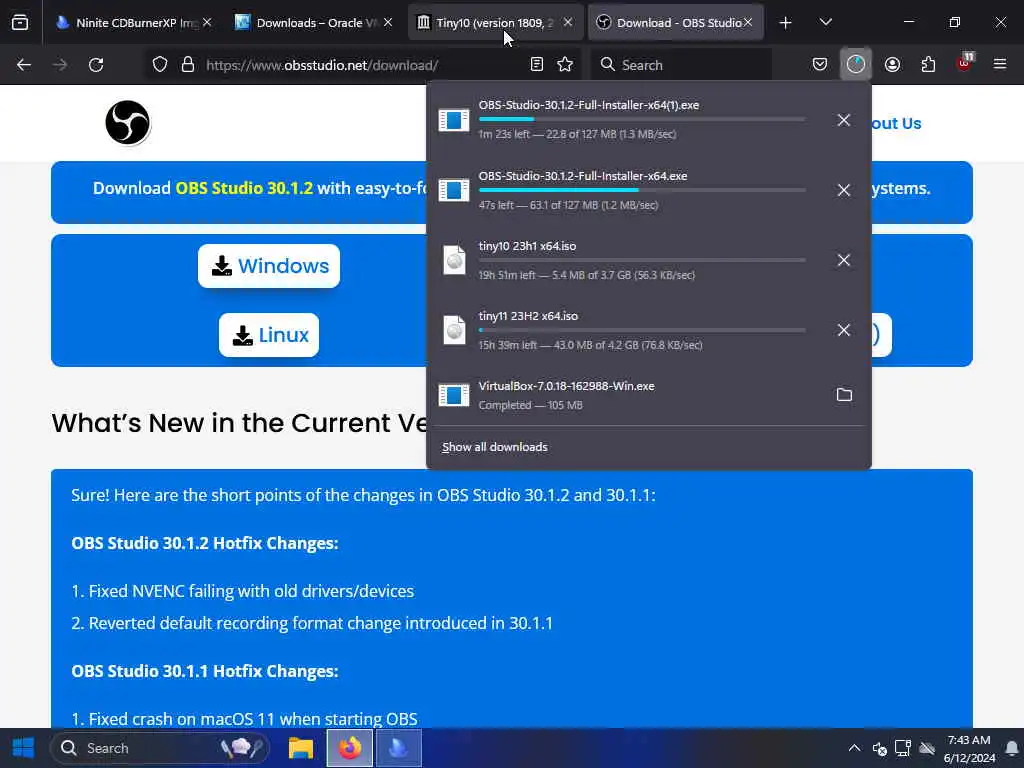This screenshot has width=1024, height=768.
Task: Switch to Tiny10 (version 1809) tab
Action: (494, 23)
